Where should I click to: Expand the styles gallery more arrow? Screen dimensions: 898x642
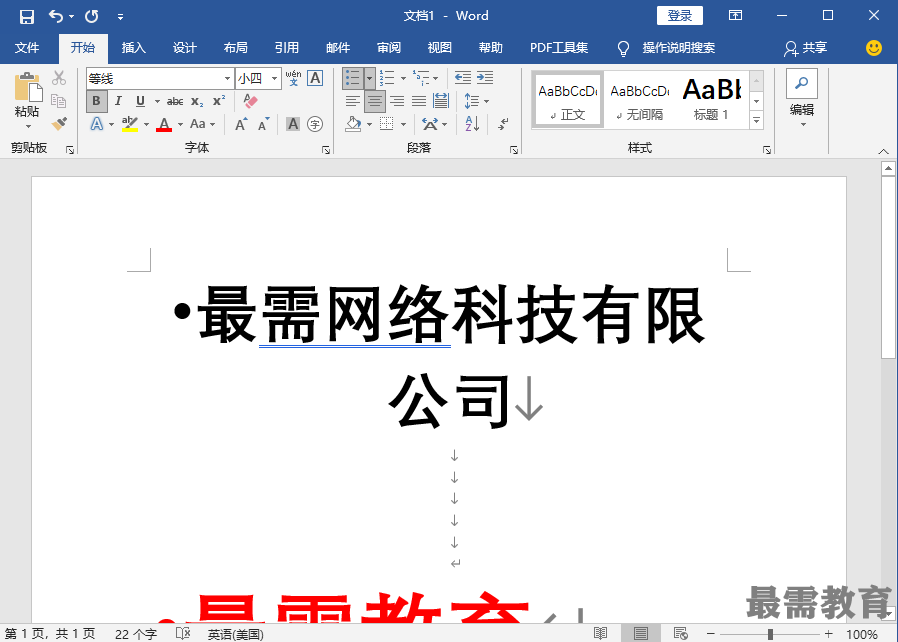[757, 121]
